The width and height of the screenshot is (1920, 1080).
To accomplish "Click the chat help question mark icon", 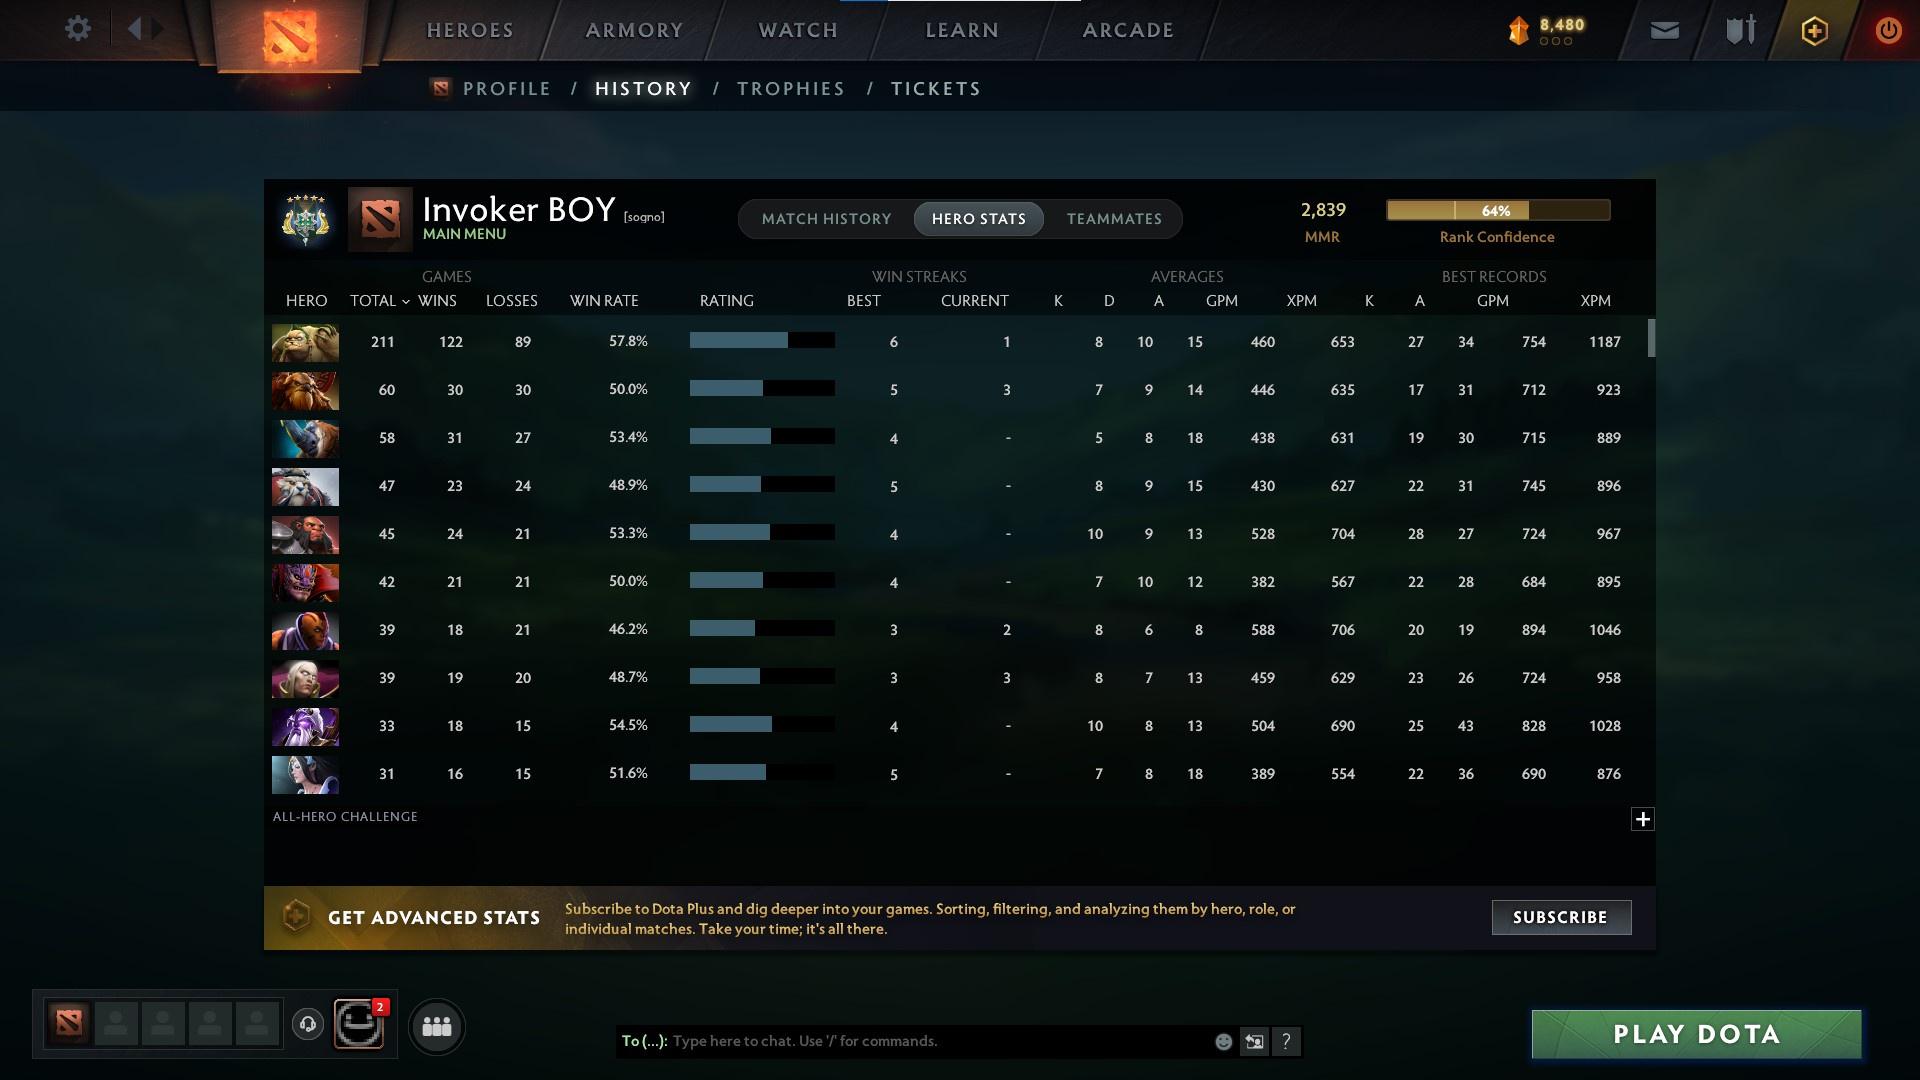I will (x=1287, y=1041).
